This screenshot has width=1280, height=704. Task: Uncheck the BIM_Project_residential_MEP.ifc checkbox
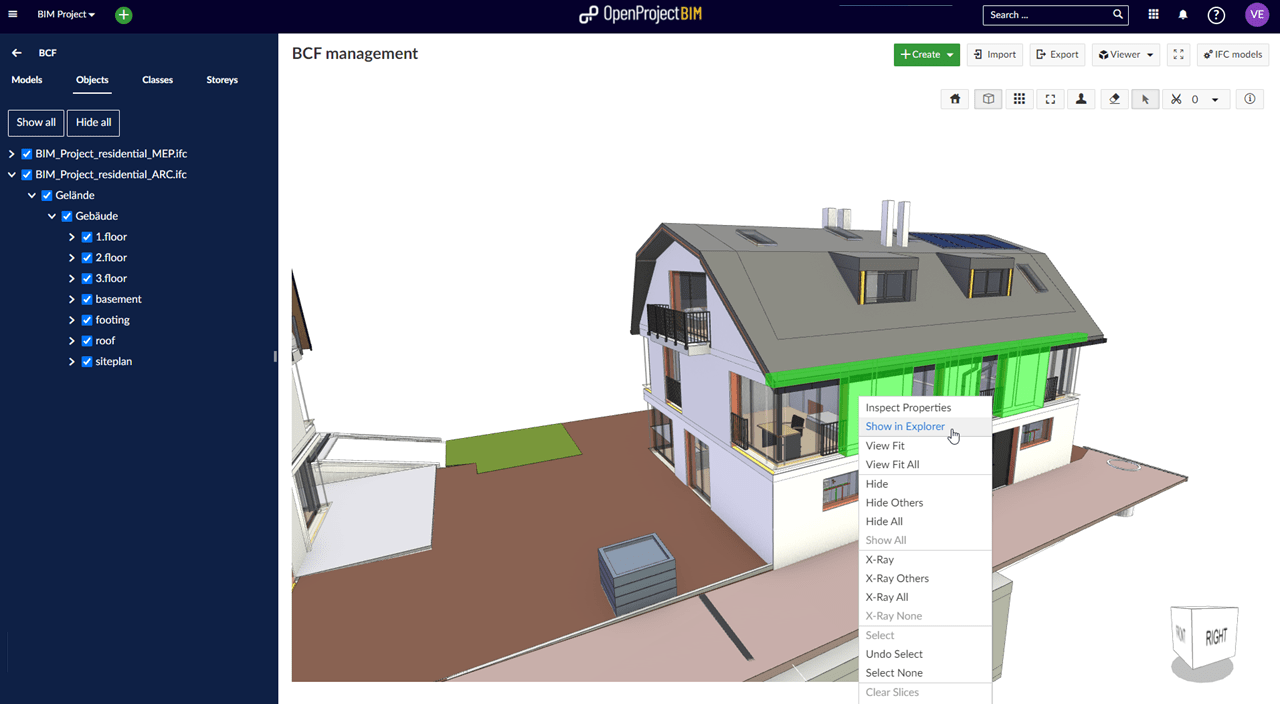coord(27,154)
